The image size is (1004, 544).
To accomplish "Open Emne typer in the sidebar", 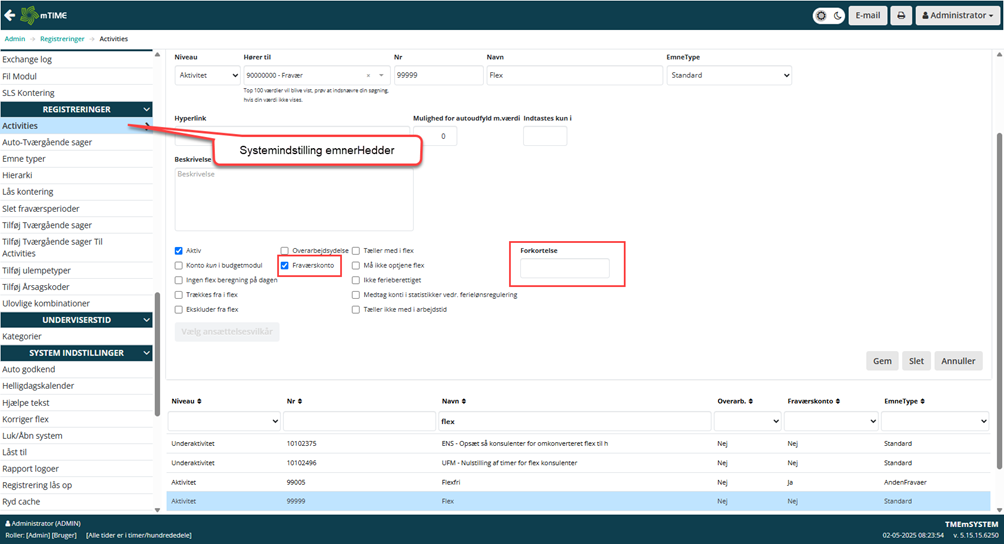I will 24,159.
